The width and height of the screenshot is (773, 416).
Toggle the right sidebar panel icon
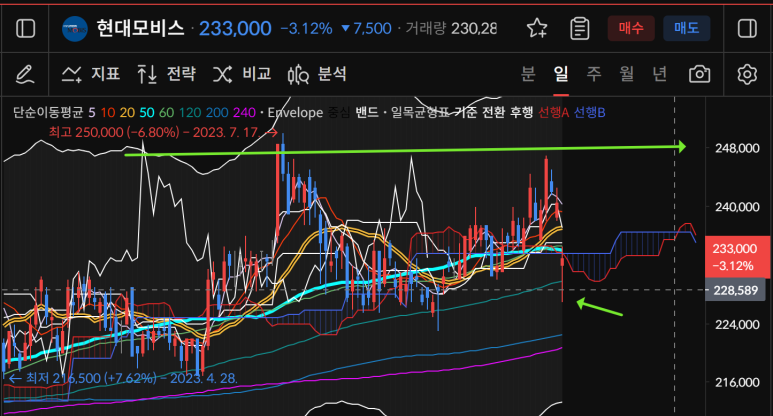point(747,29)
